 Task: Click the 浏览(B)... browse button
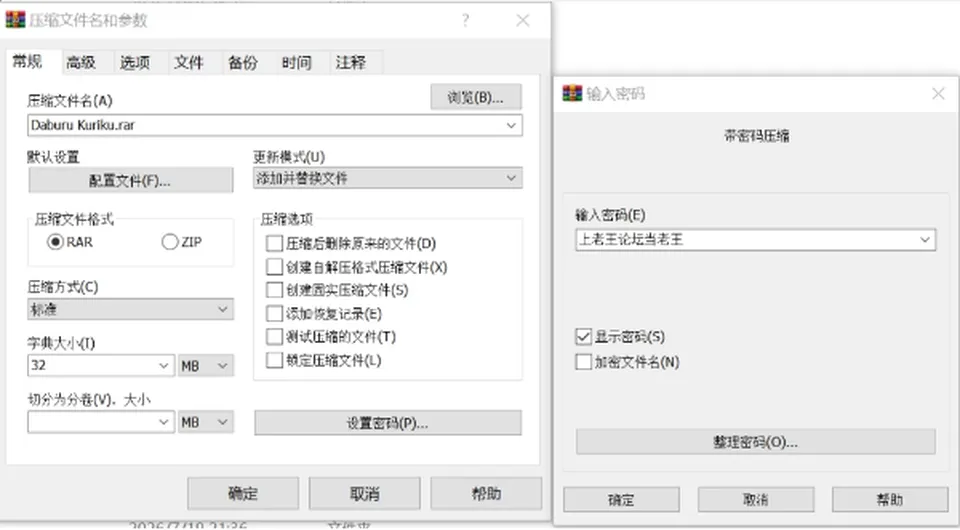pos(476,97)
